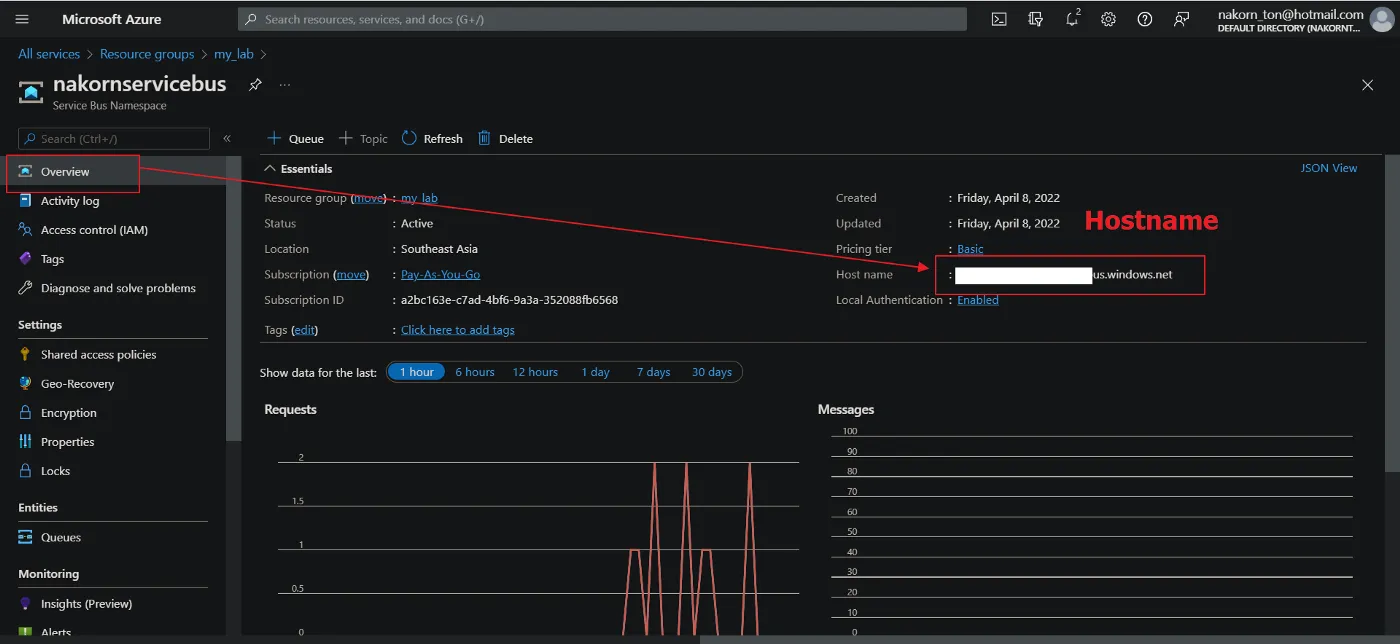
Task: Click here to add tags link
Action: 458,330
